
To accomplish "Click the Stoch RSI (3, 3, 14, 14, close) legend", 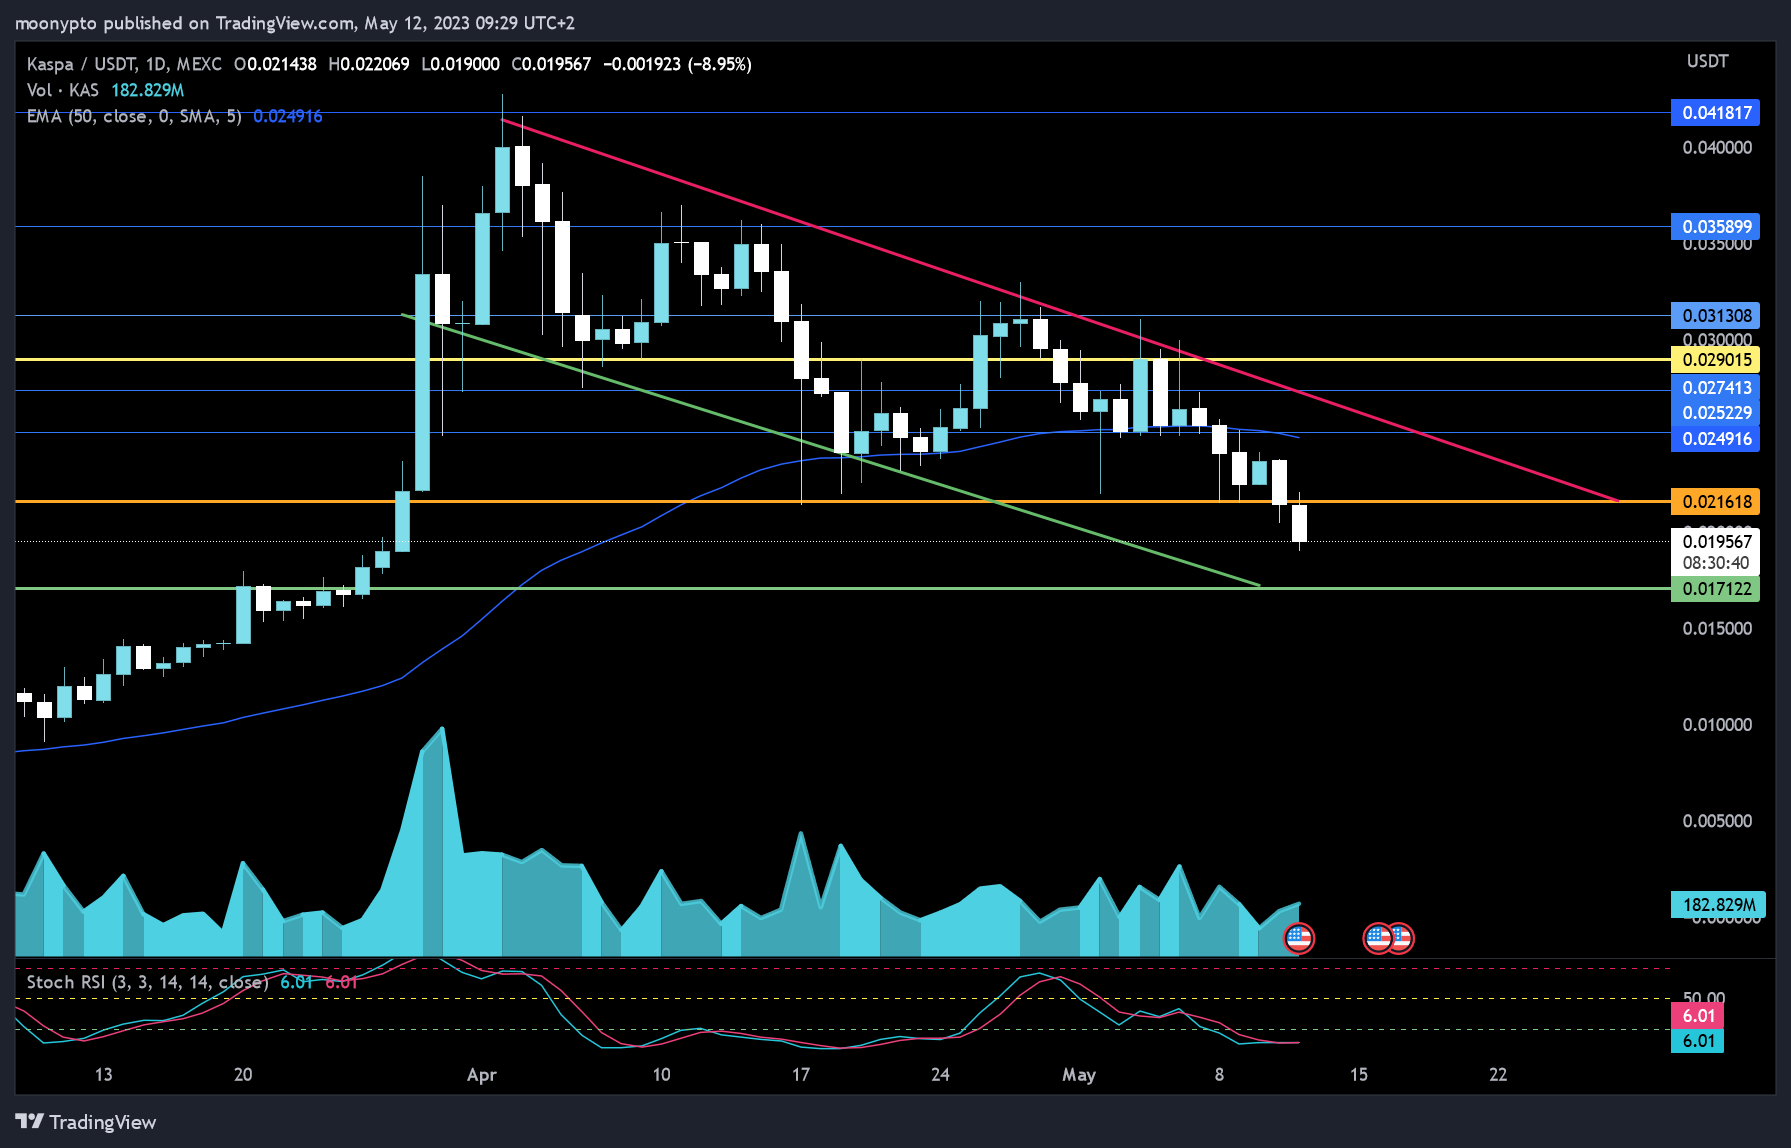I will (x=147, y=982).
